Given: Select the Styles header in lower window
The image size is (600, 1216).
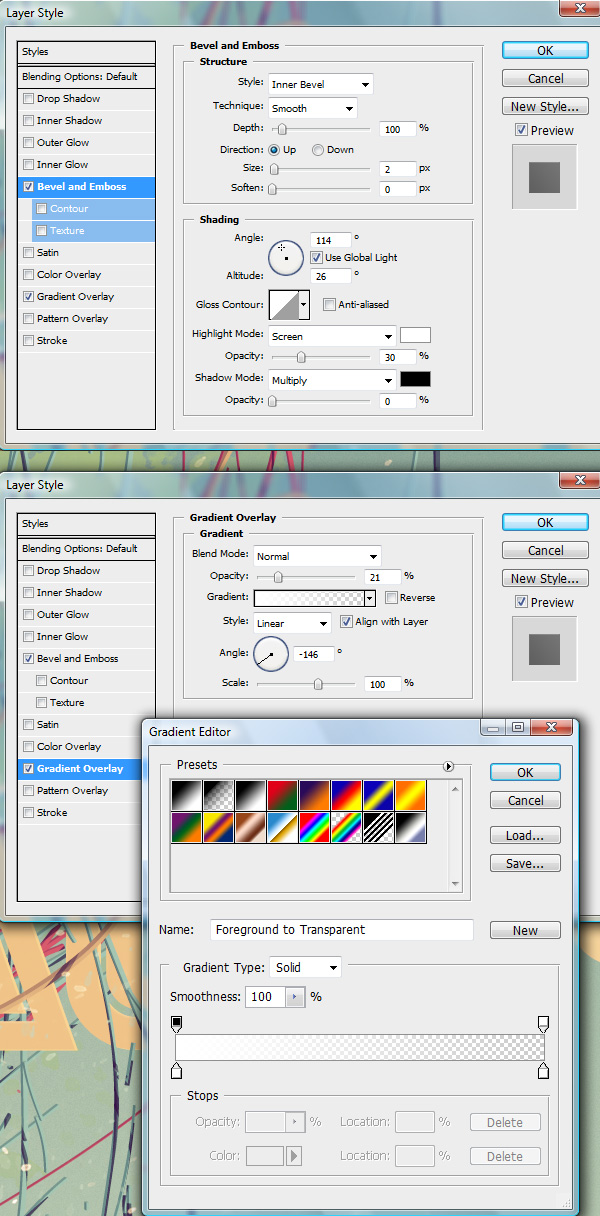Looking at the screenshot, I should [x=87, y=524].
